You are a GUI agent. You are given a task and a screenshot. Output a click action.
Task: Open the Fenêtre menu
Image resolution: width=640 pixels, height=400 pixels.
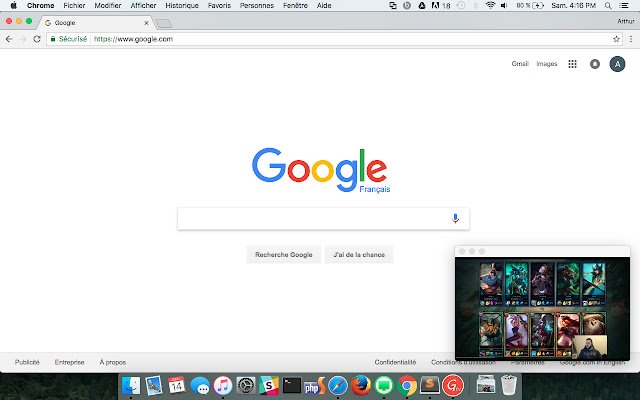295,6
